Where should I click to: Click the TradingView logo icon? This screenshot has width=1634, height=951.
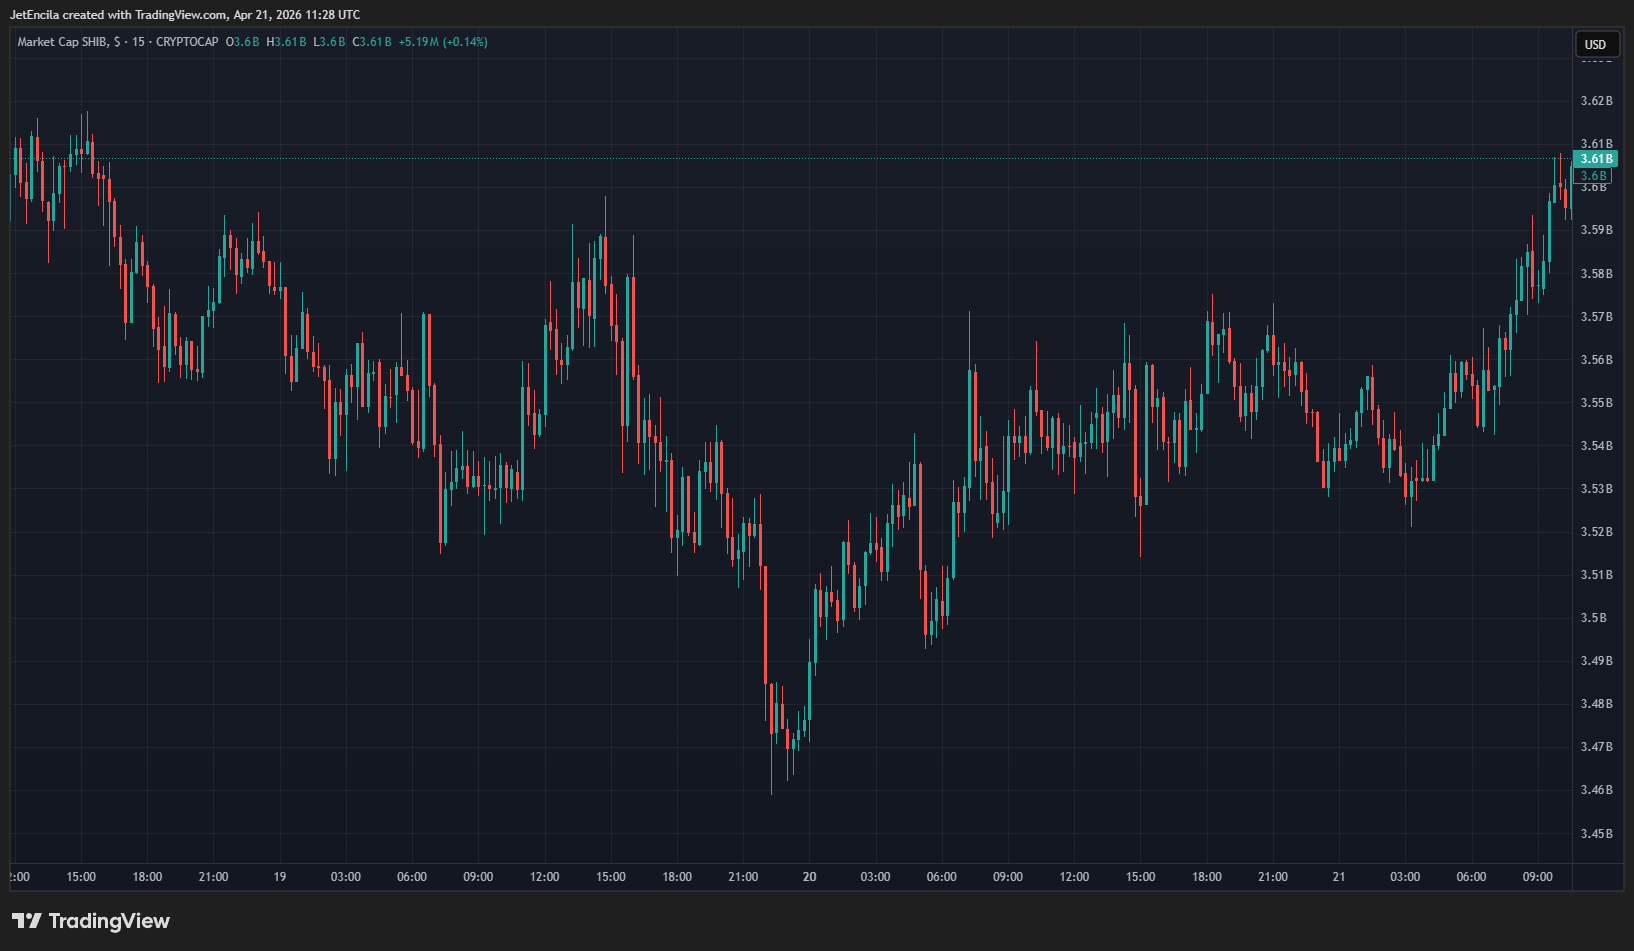tap(26, 921)
